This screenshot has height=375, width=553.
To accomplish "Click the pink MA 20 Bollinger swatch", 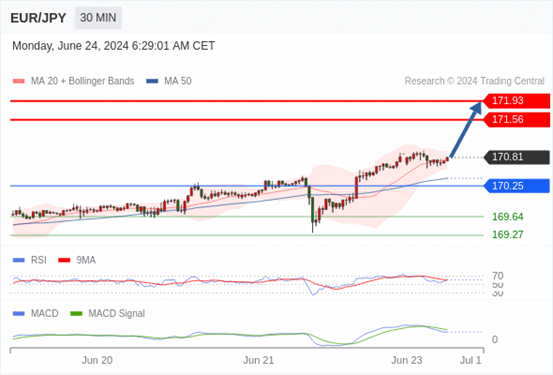I will click(x=19, y=81).
